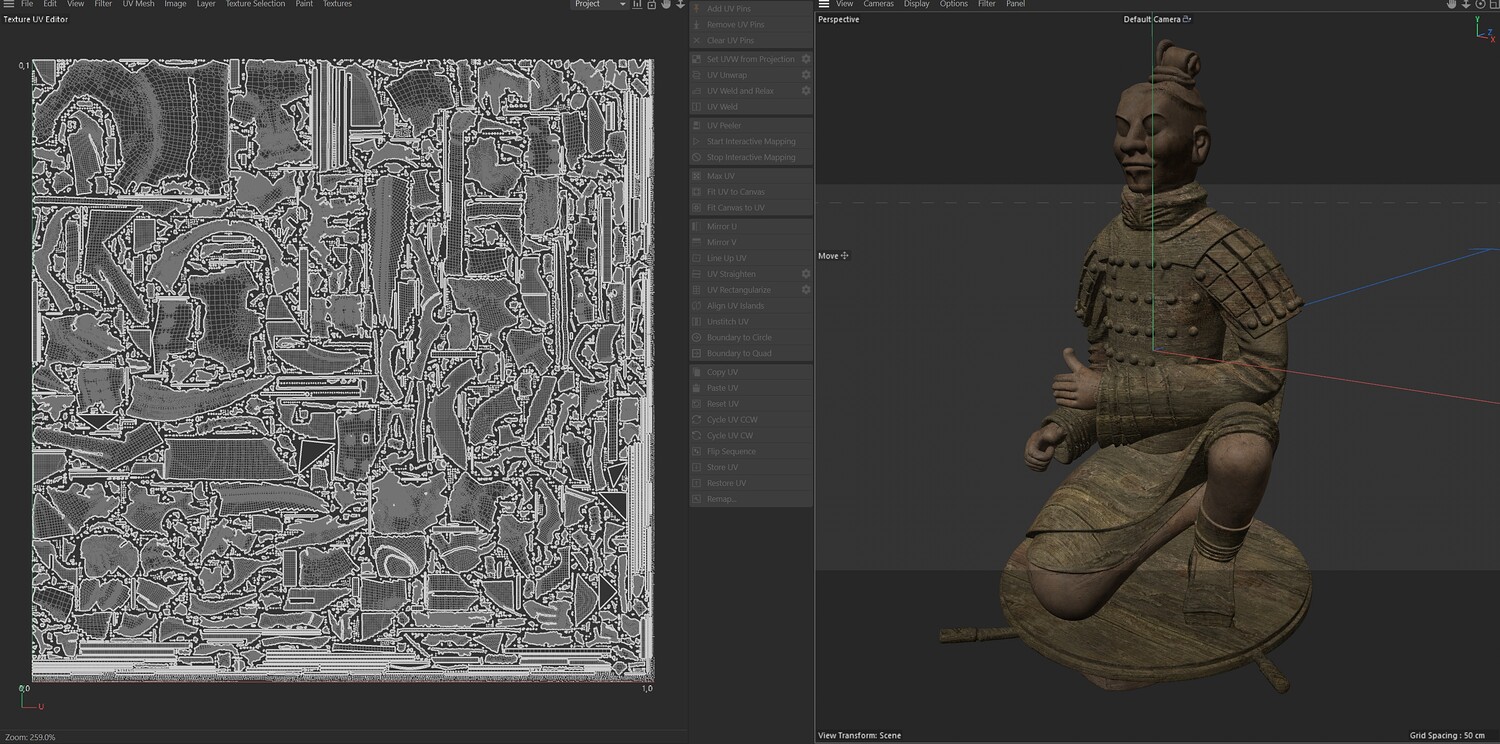This screenshot has width=1500, height=744.
Task: Click the viewport hand pan icon
Action: (x=1452, y=5)
